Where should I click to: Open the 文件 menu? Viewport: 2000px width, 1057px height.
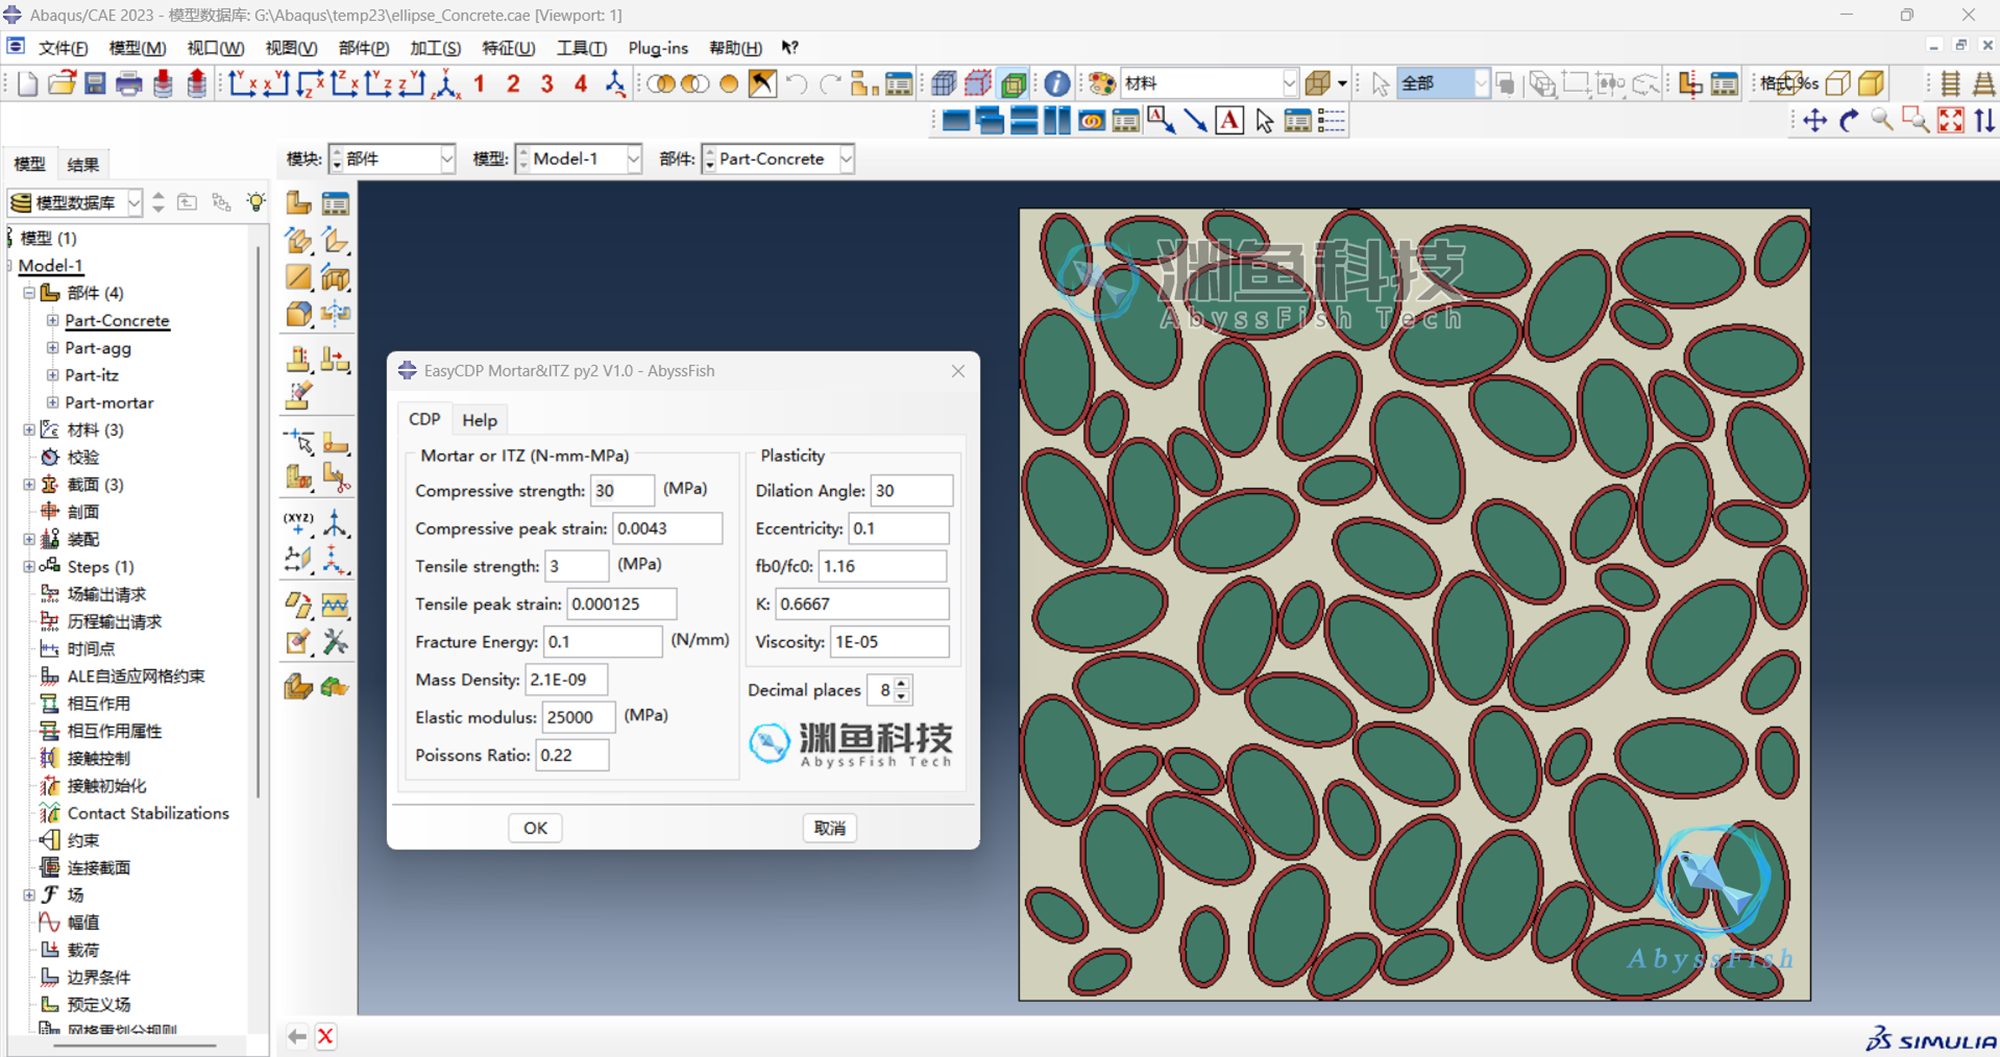[x=63, y=48]
